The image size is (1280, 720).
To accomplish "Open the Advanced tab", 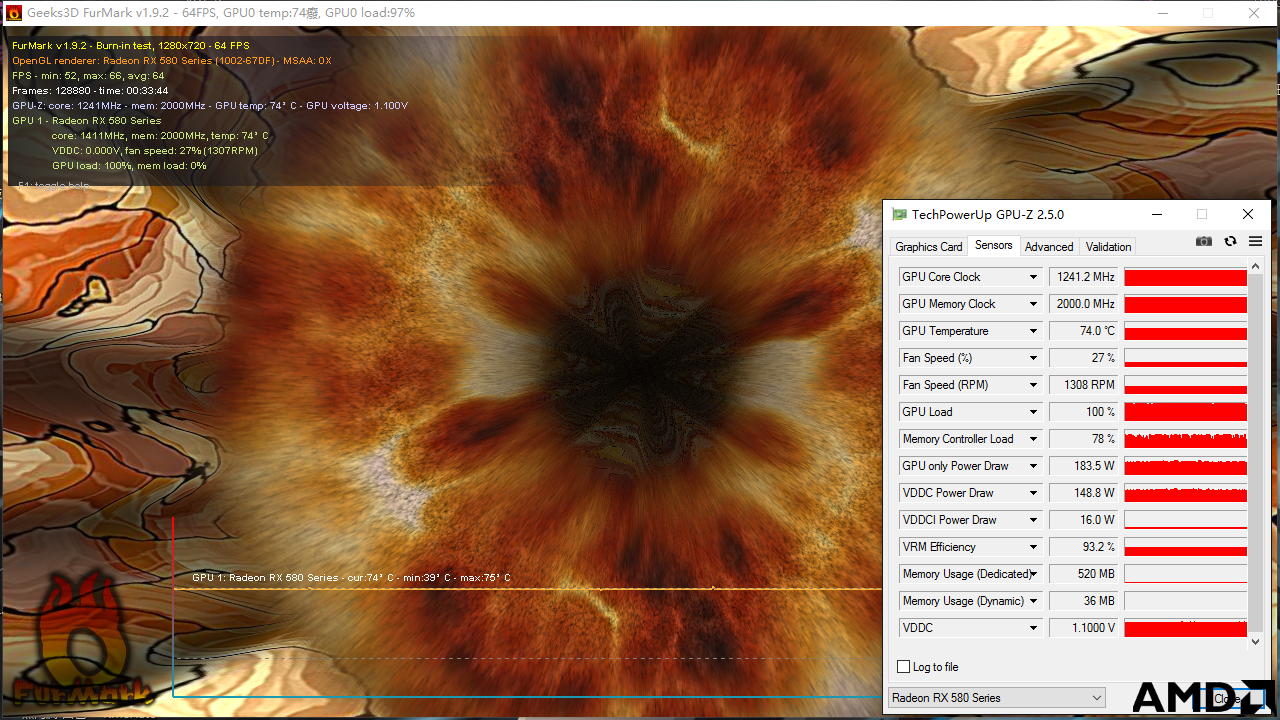I will tap(1049, 247).
